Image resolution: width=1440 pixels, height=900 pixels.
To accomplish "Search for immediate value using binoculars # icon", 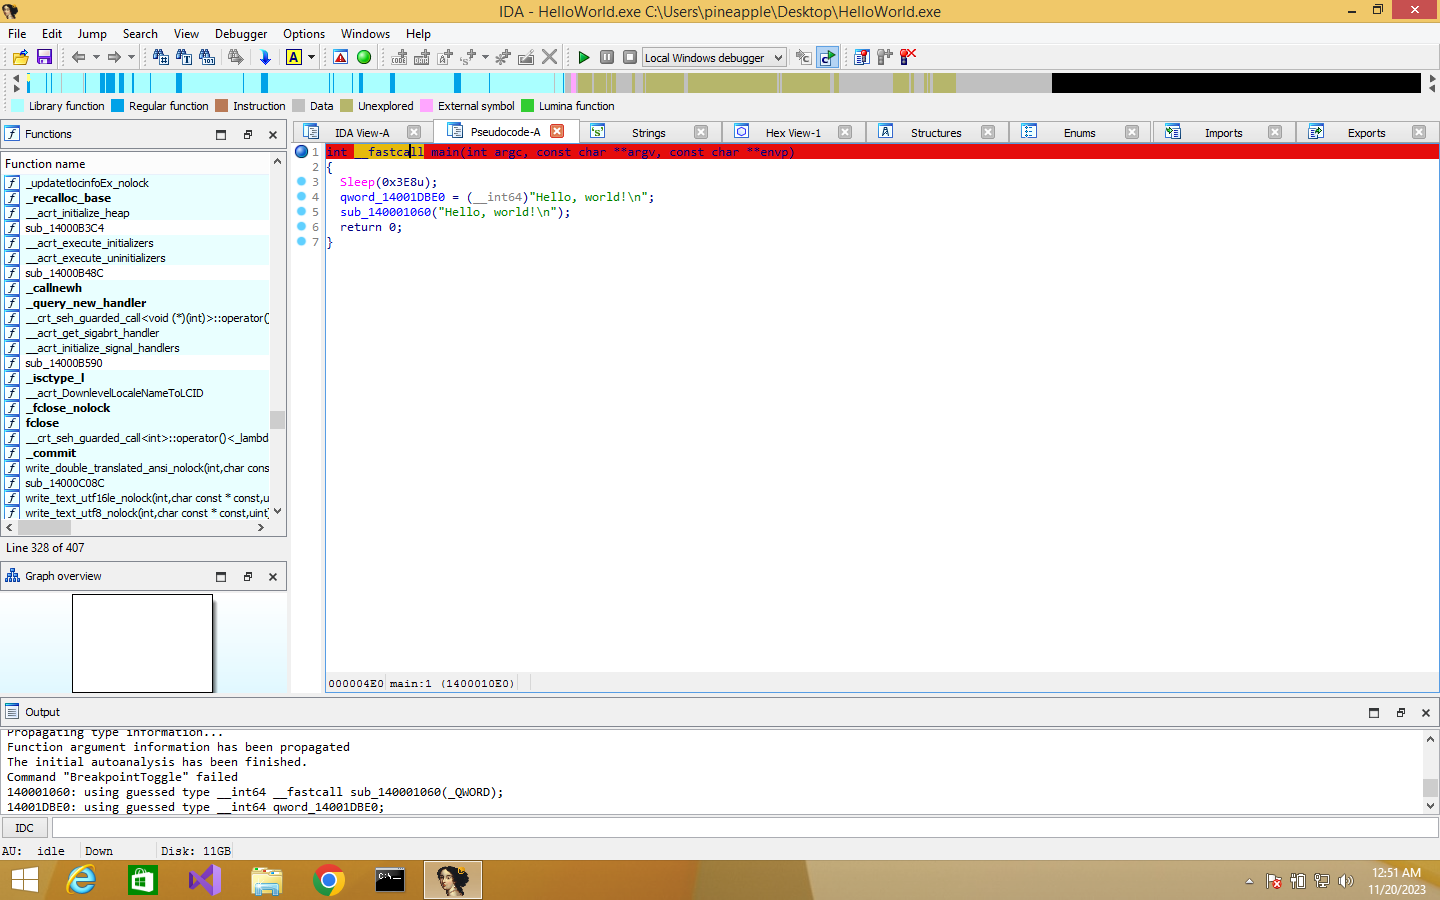I will [x=161, y=57].
